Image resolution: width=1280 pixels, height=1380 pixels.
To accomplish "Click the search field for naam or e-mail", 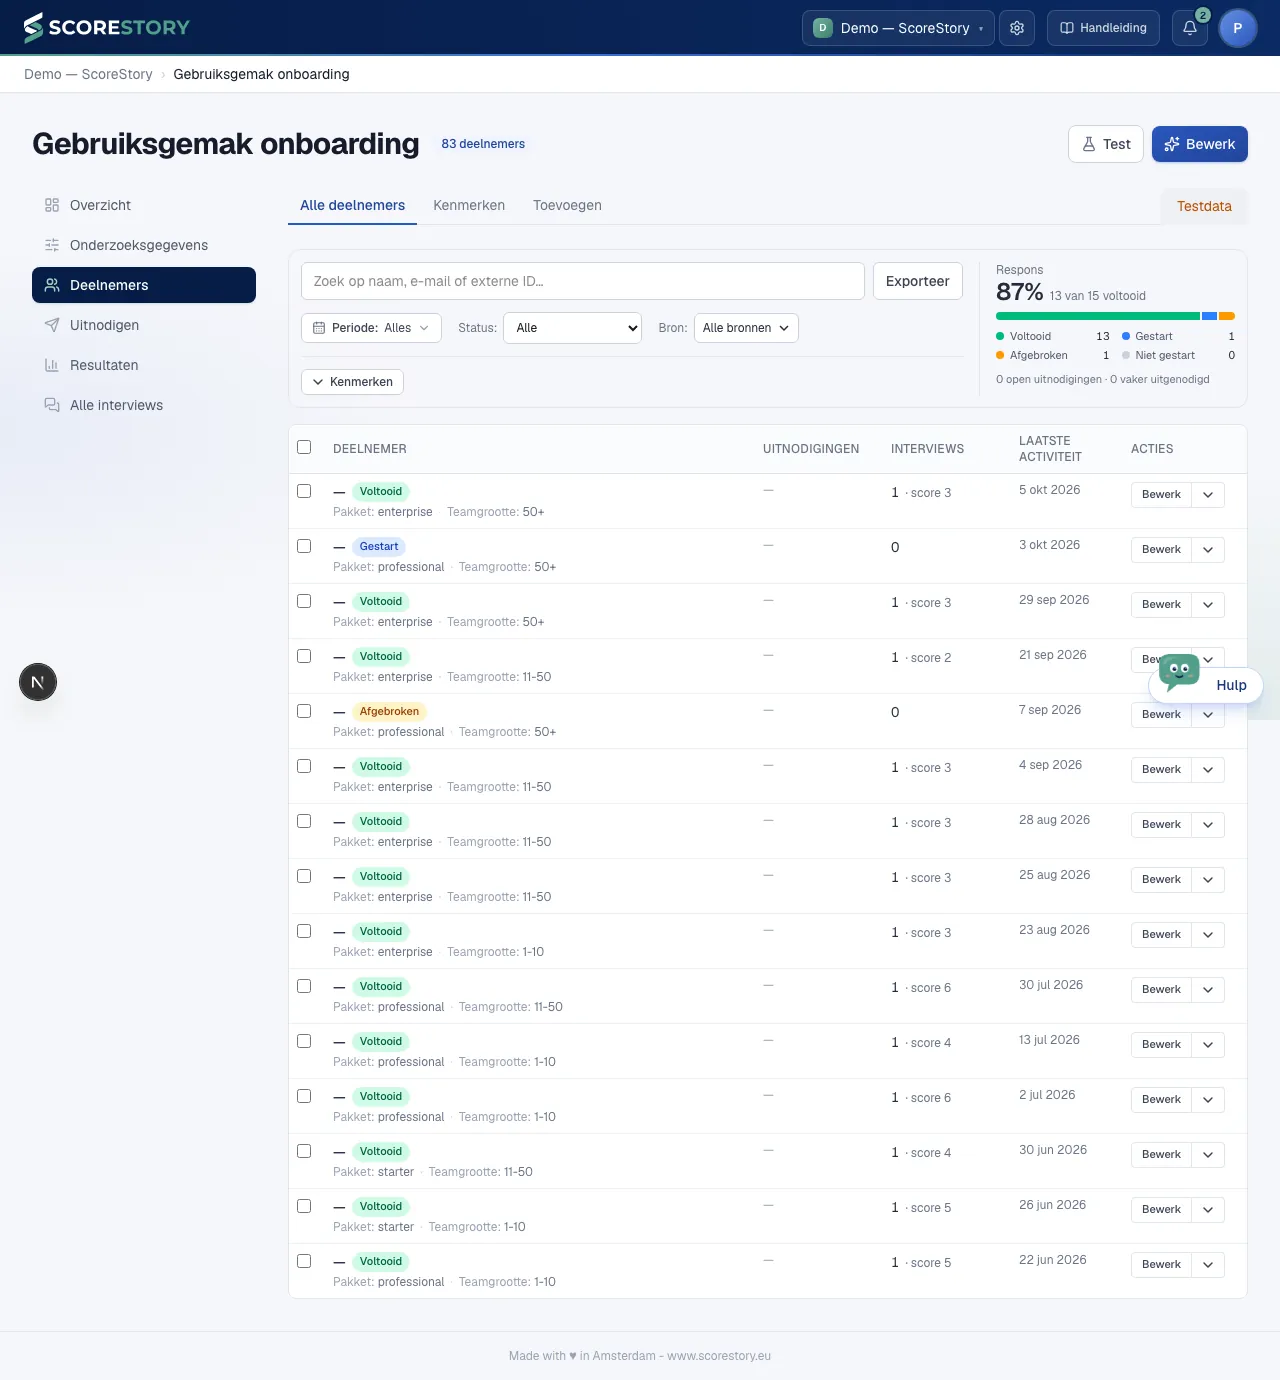I will click(583, 281).
